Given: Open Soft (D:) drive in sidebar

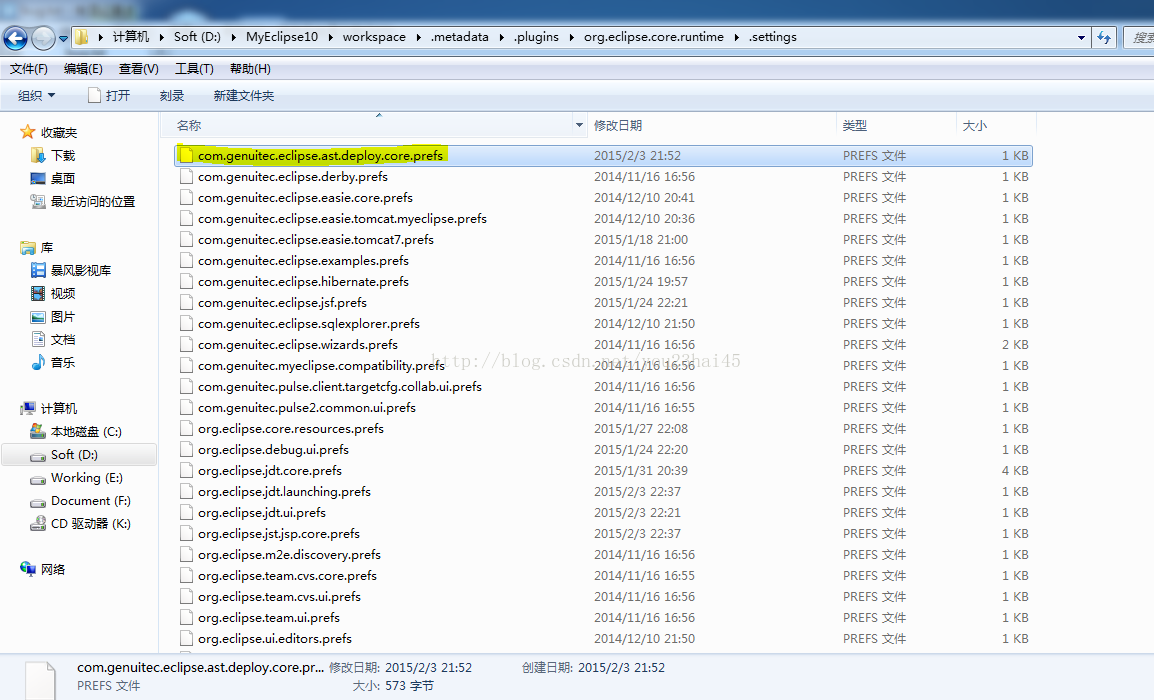Looking at the screenshot, I should pos(79,455).
